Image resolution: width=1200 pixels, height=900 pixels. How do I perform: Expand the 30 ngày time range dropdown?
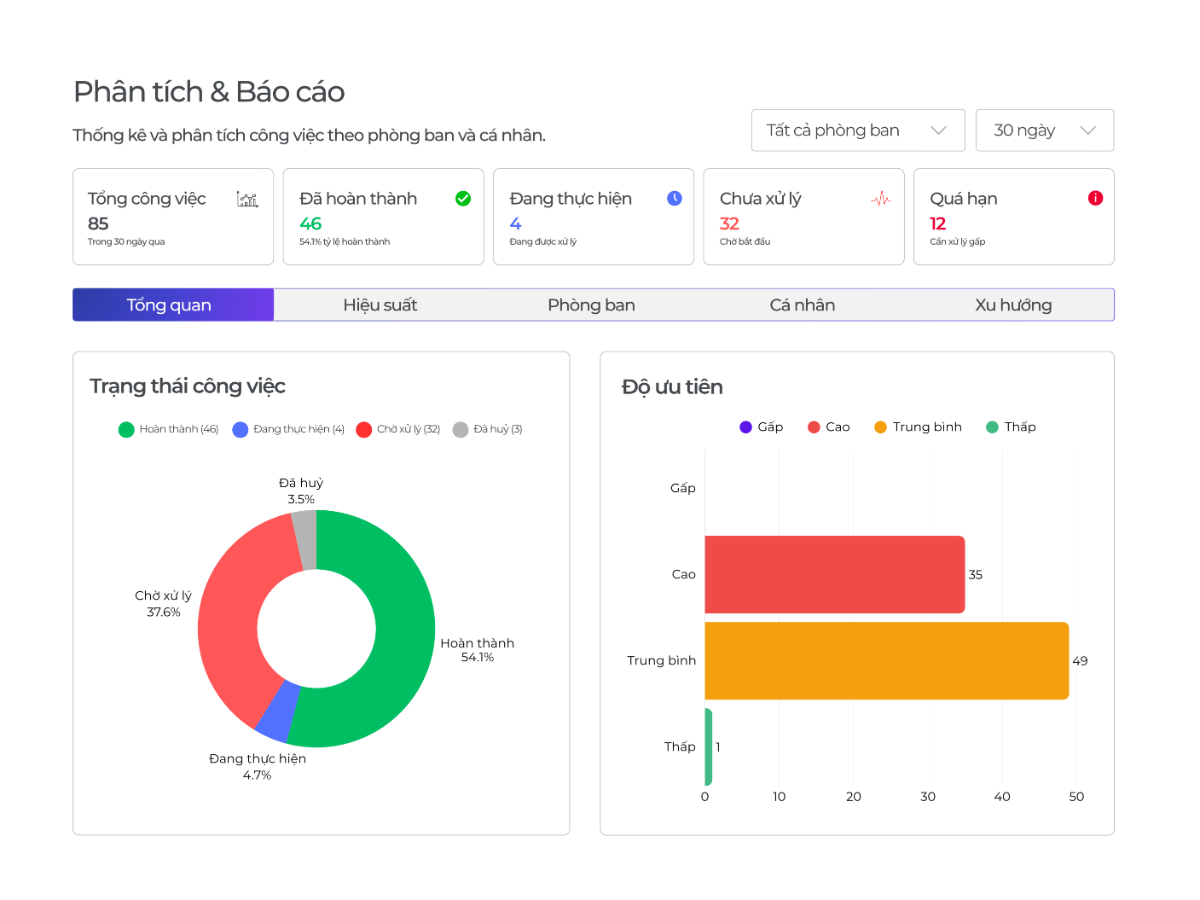[1044, 130]
